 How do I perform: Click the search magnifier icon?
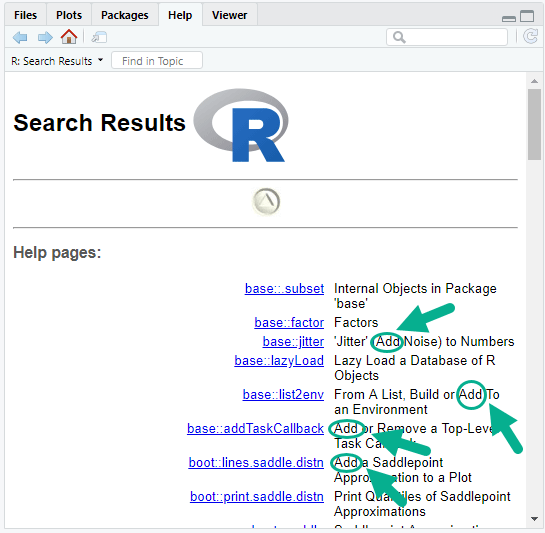pos(399,37)
